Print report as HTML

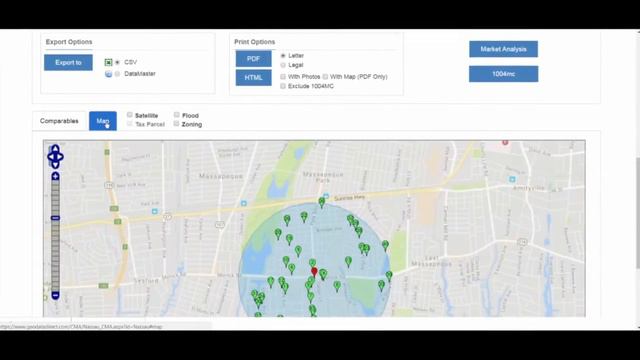(253, 78)
